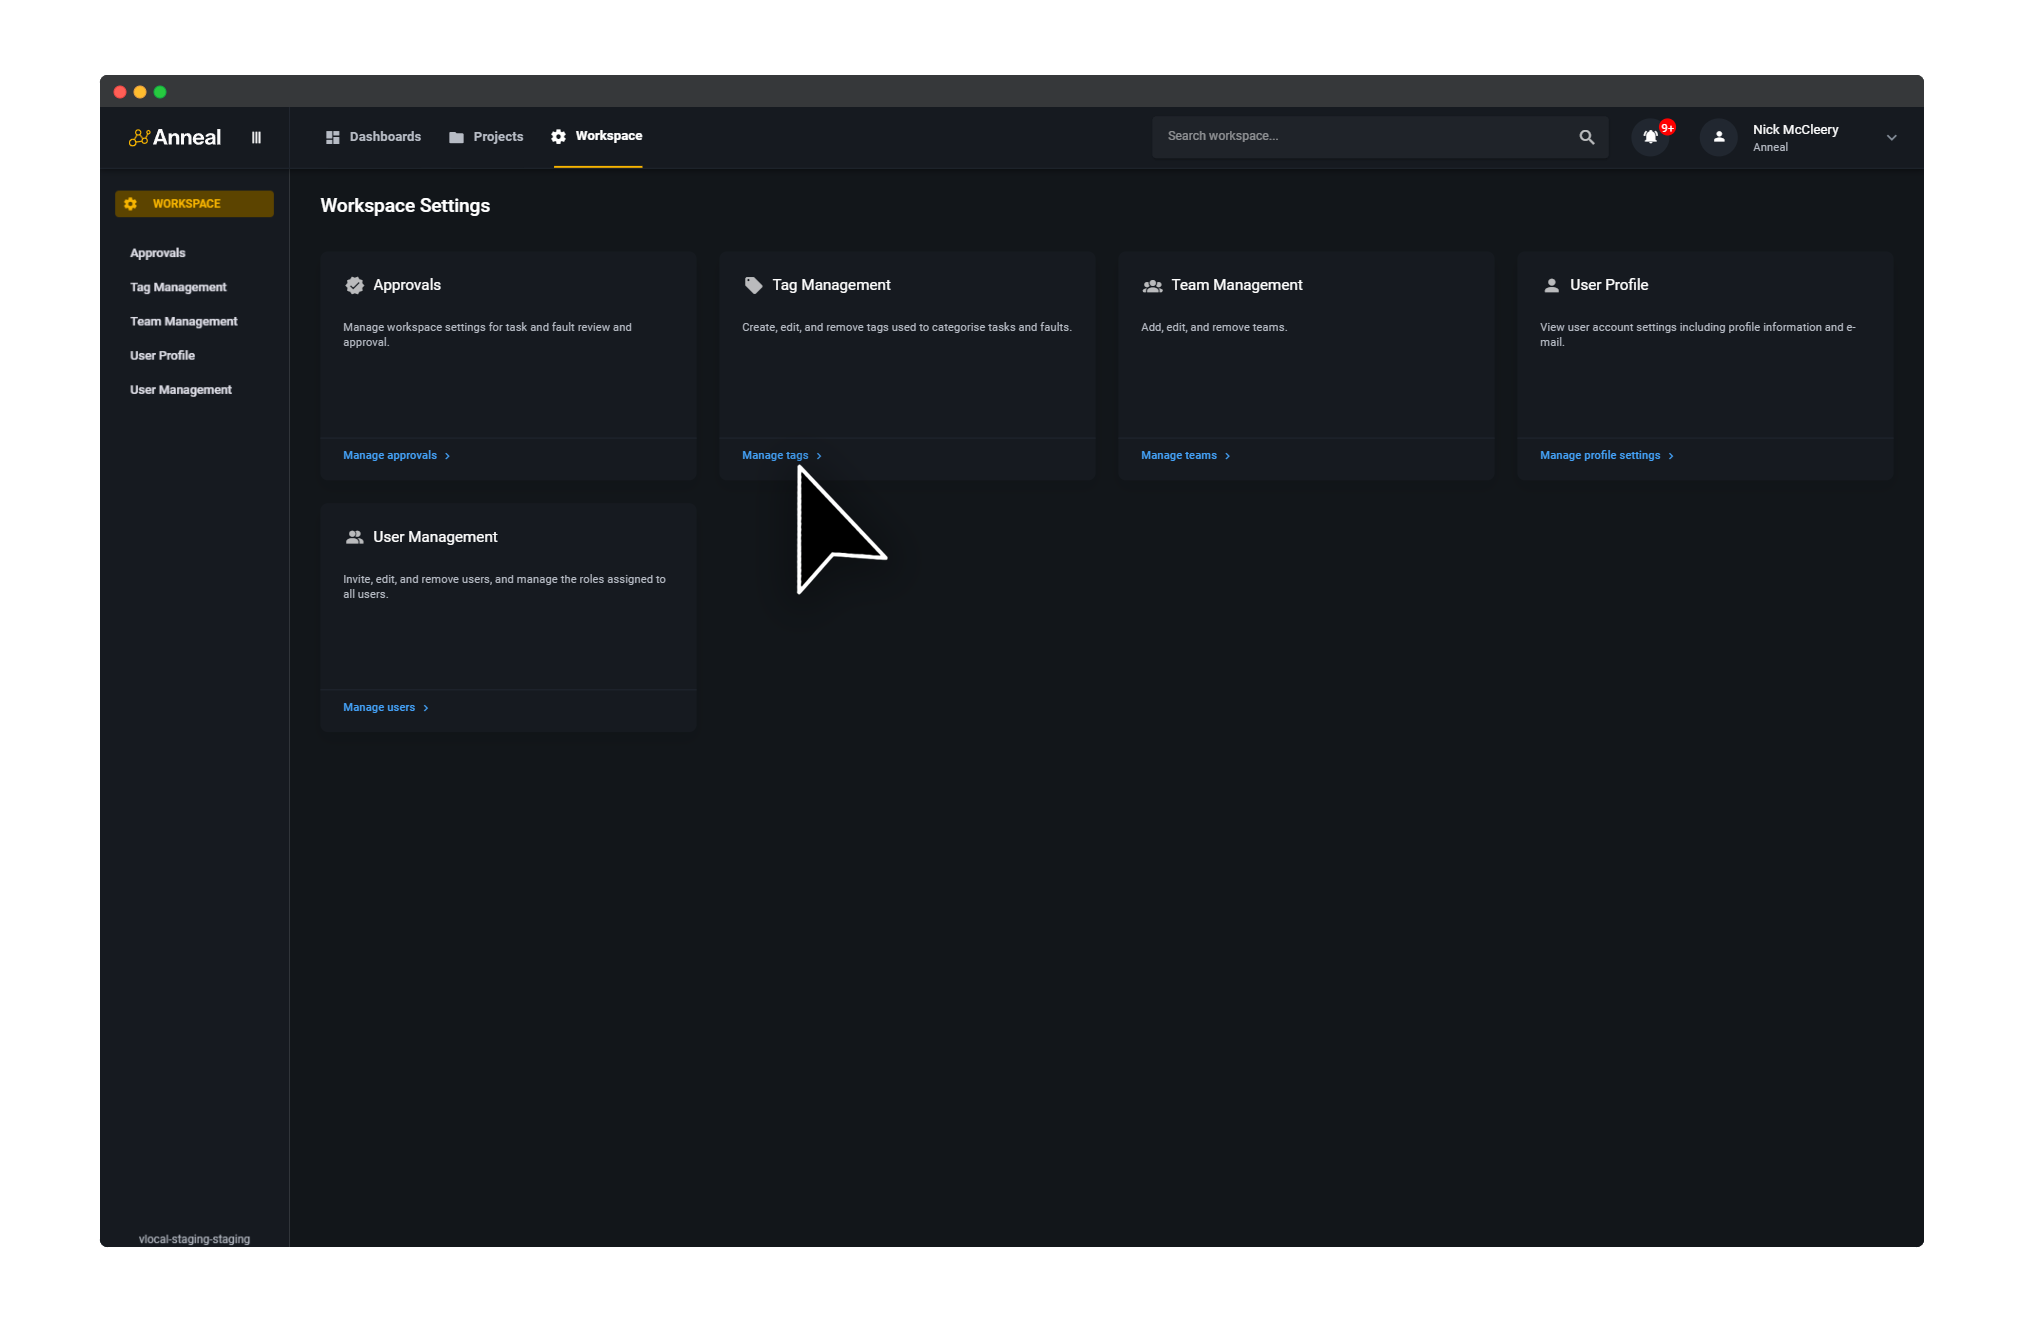
Task: Click the Anneal logo icon
Action: pos(140,137)
